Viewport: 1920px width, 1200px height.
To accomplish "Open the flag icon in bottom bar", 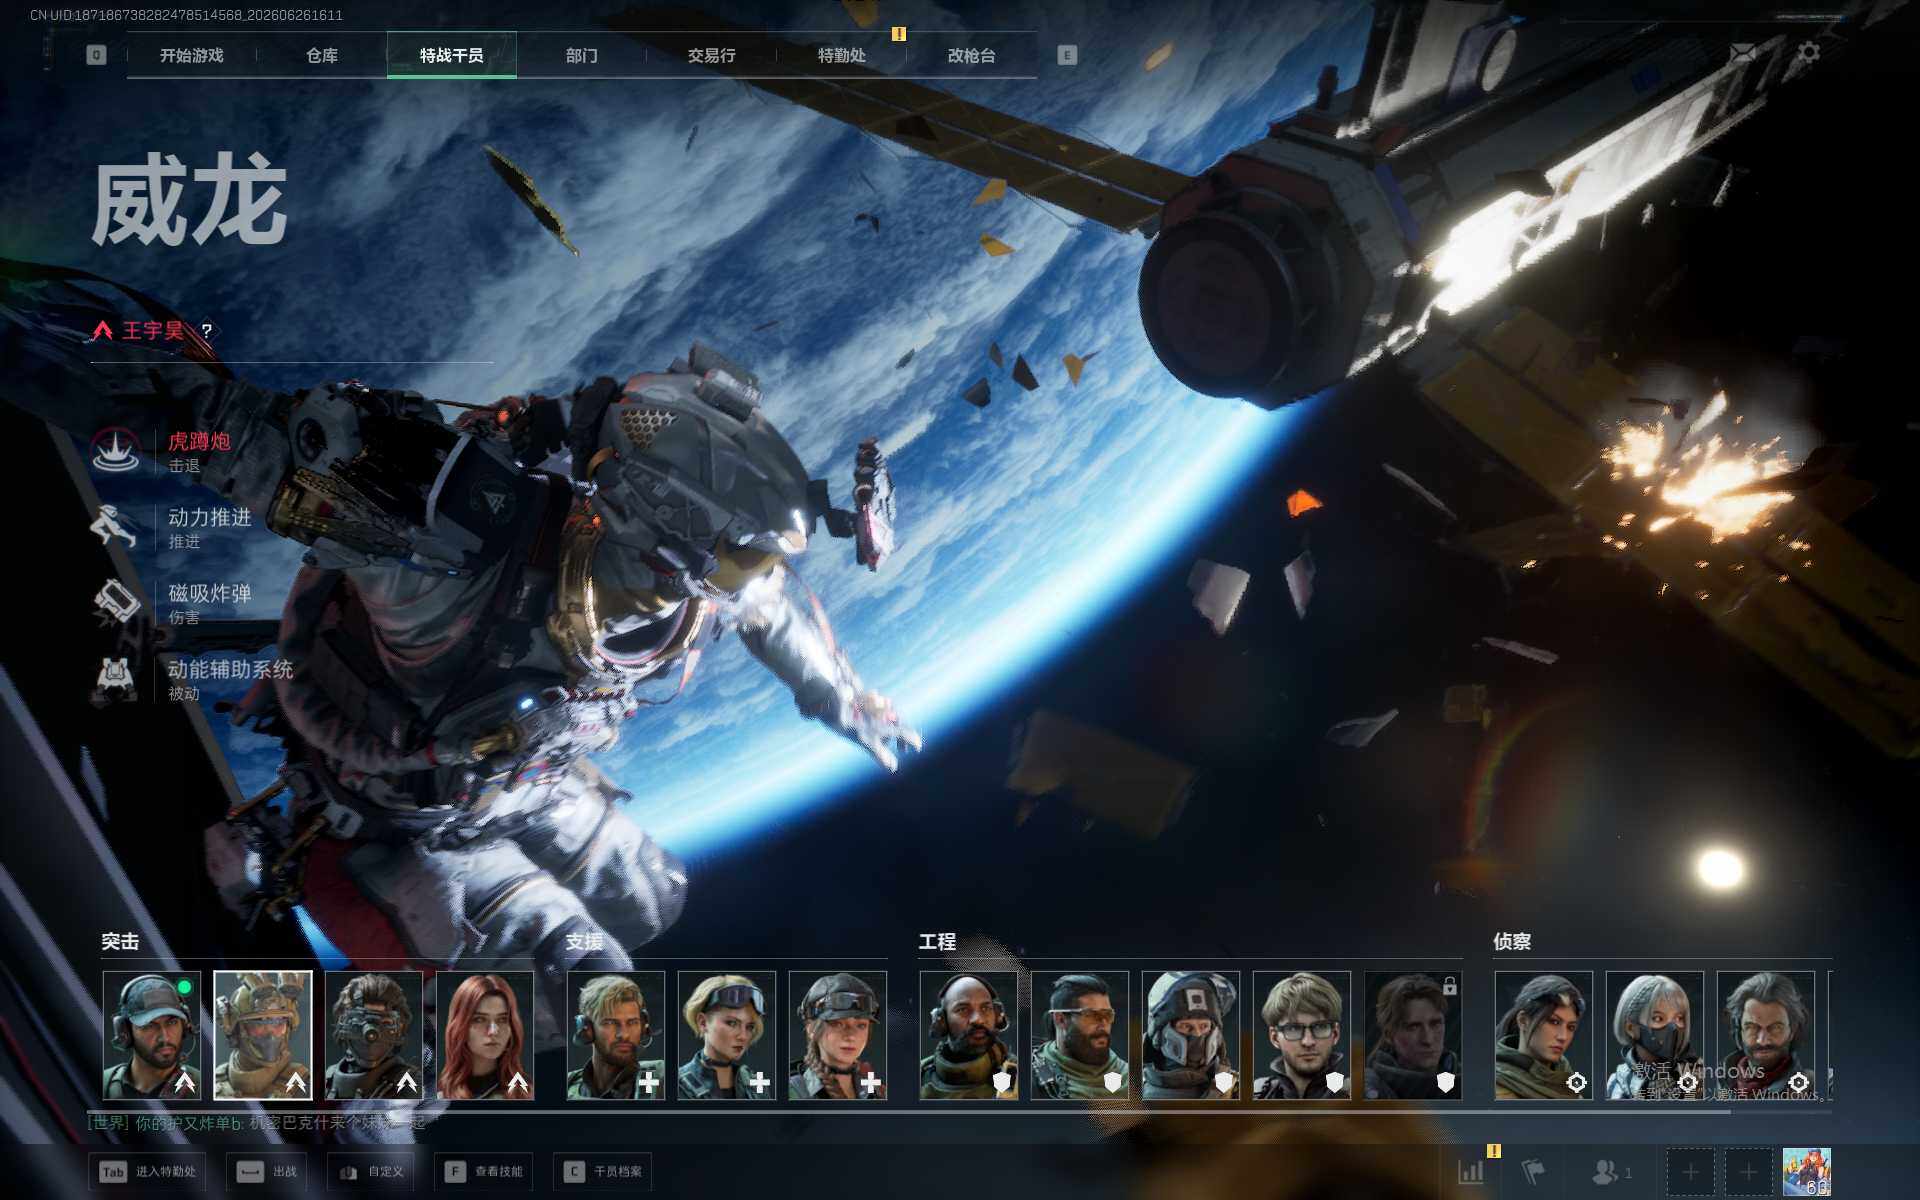I will [x=1533, y=1171].
